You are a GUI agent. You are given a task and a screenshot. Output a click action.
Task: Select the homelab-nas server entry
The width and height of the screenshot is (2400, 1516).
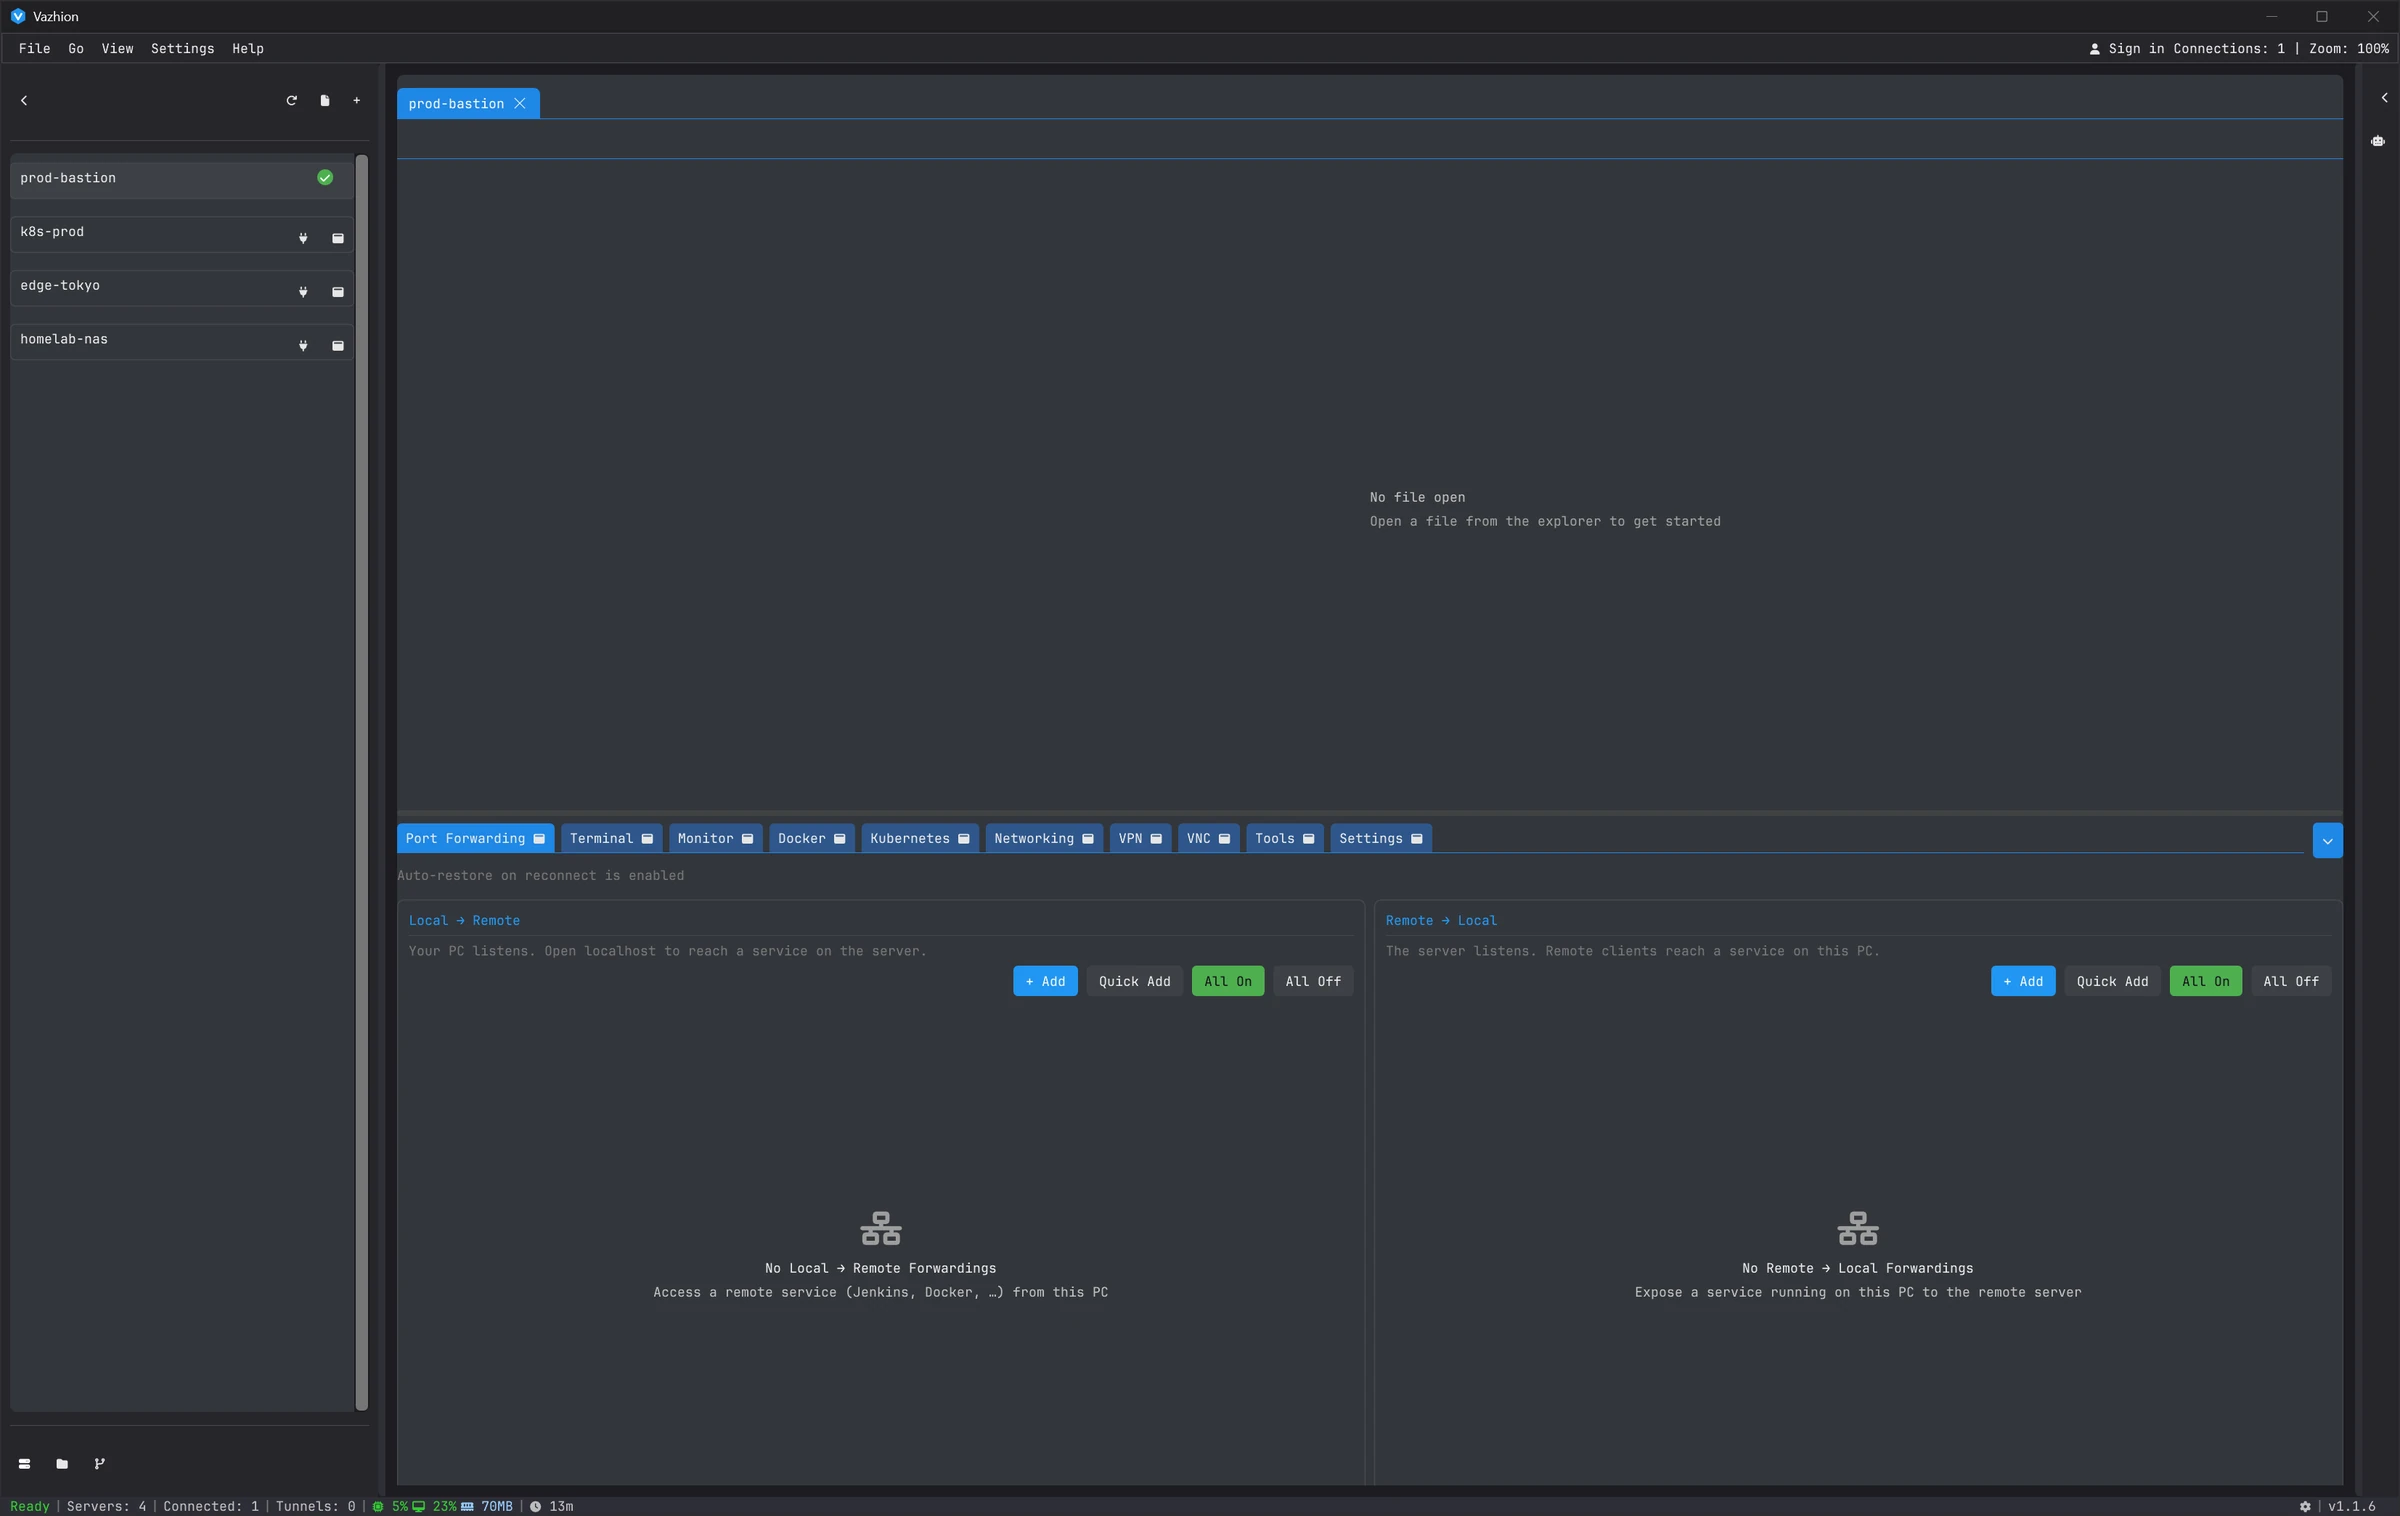(x=182, y=342)
